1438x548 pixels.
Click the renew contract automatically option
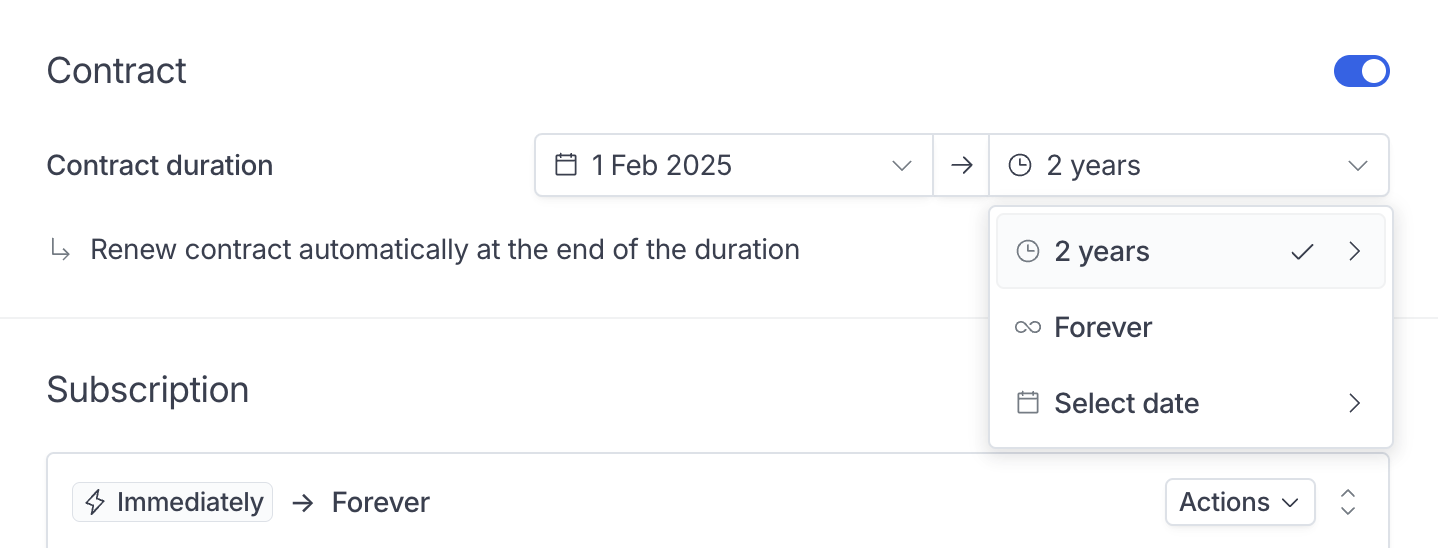coord(445,249)
